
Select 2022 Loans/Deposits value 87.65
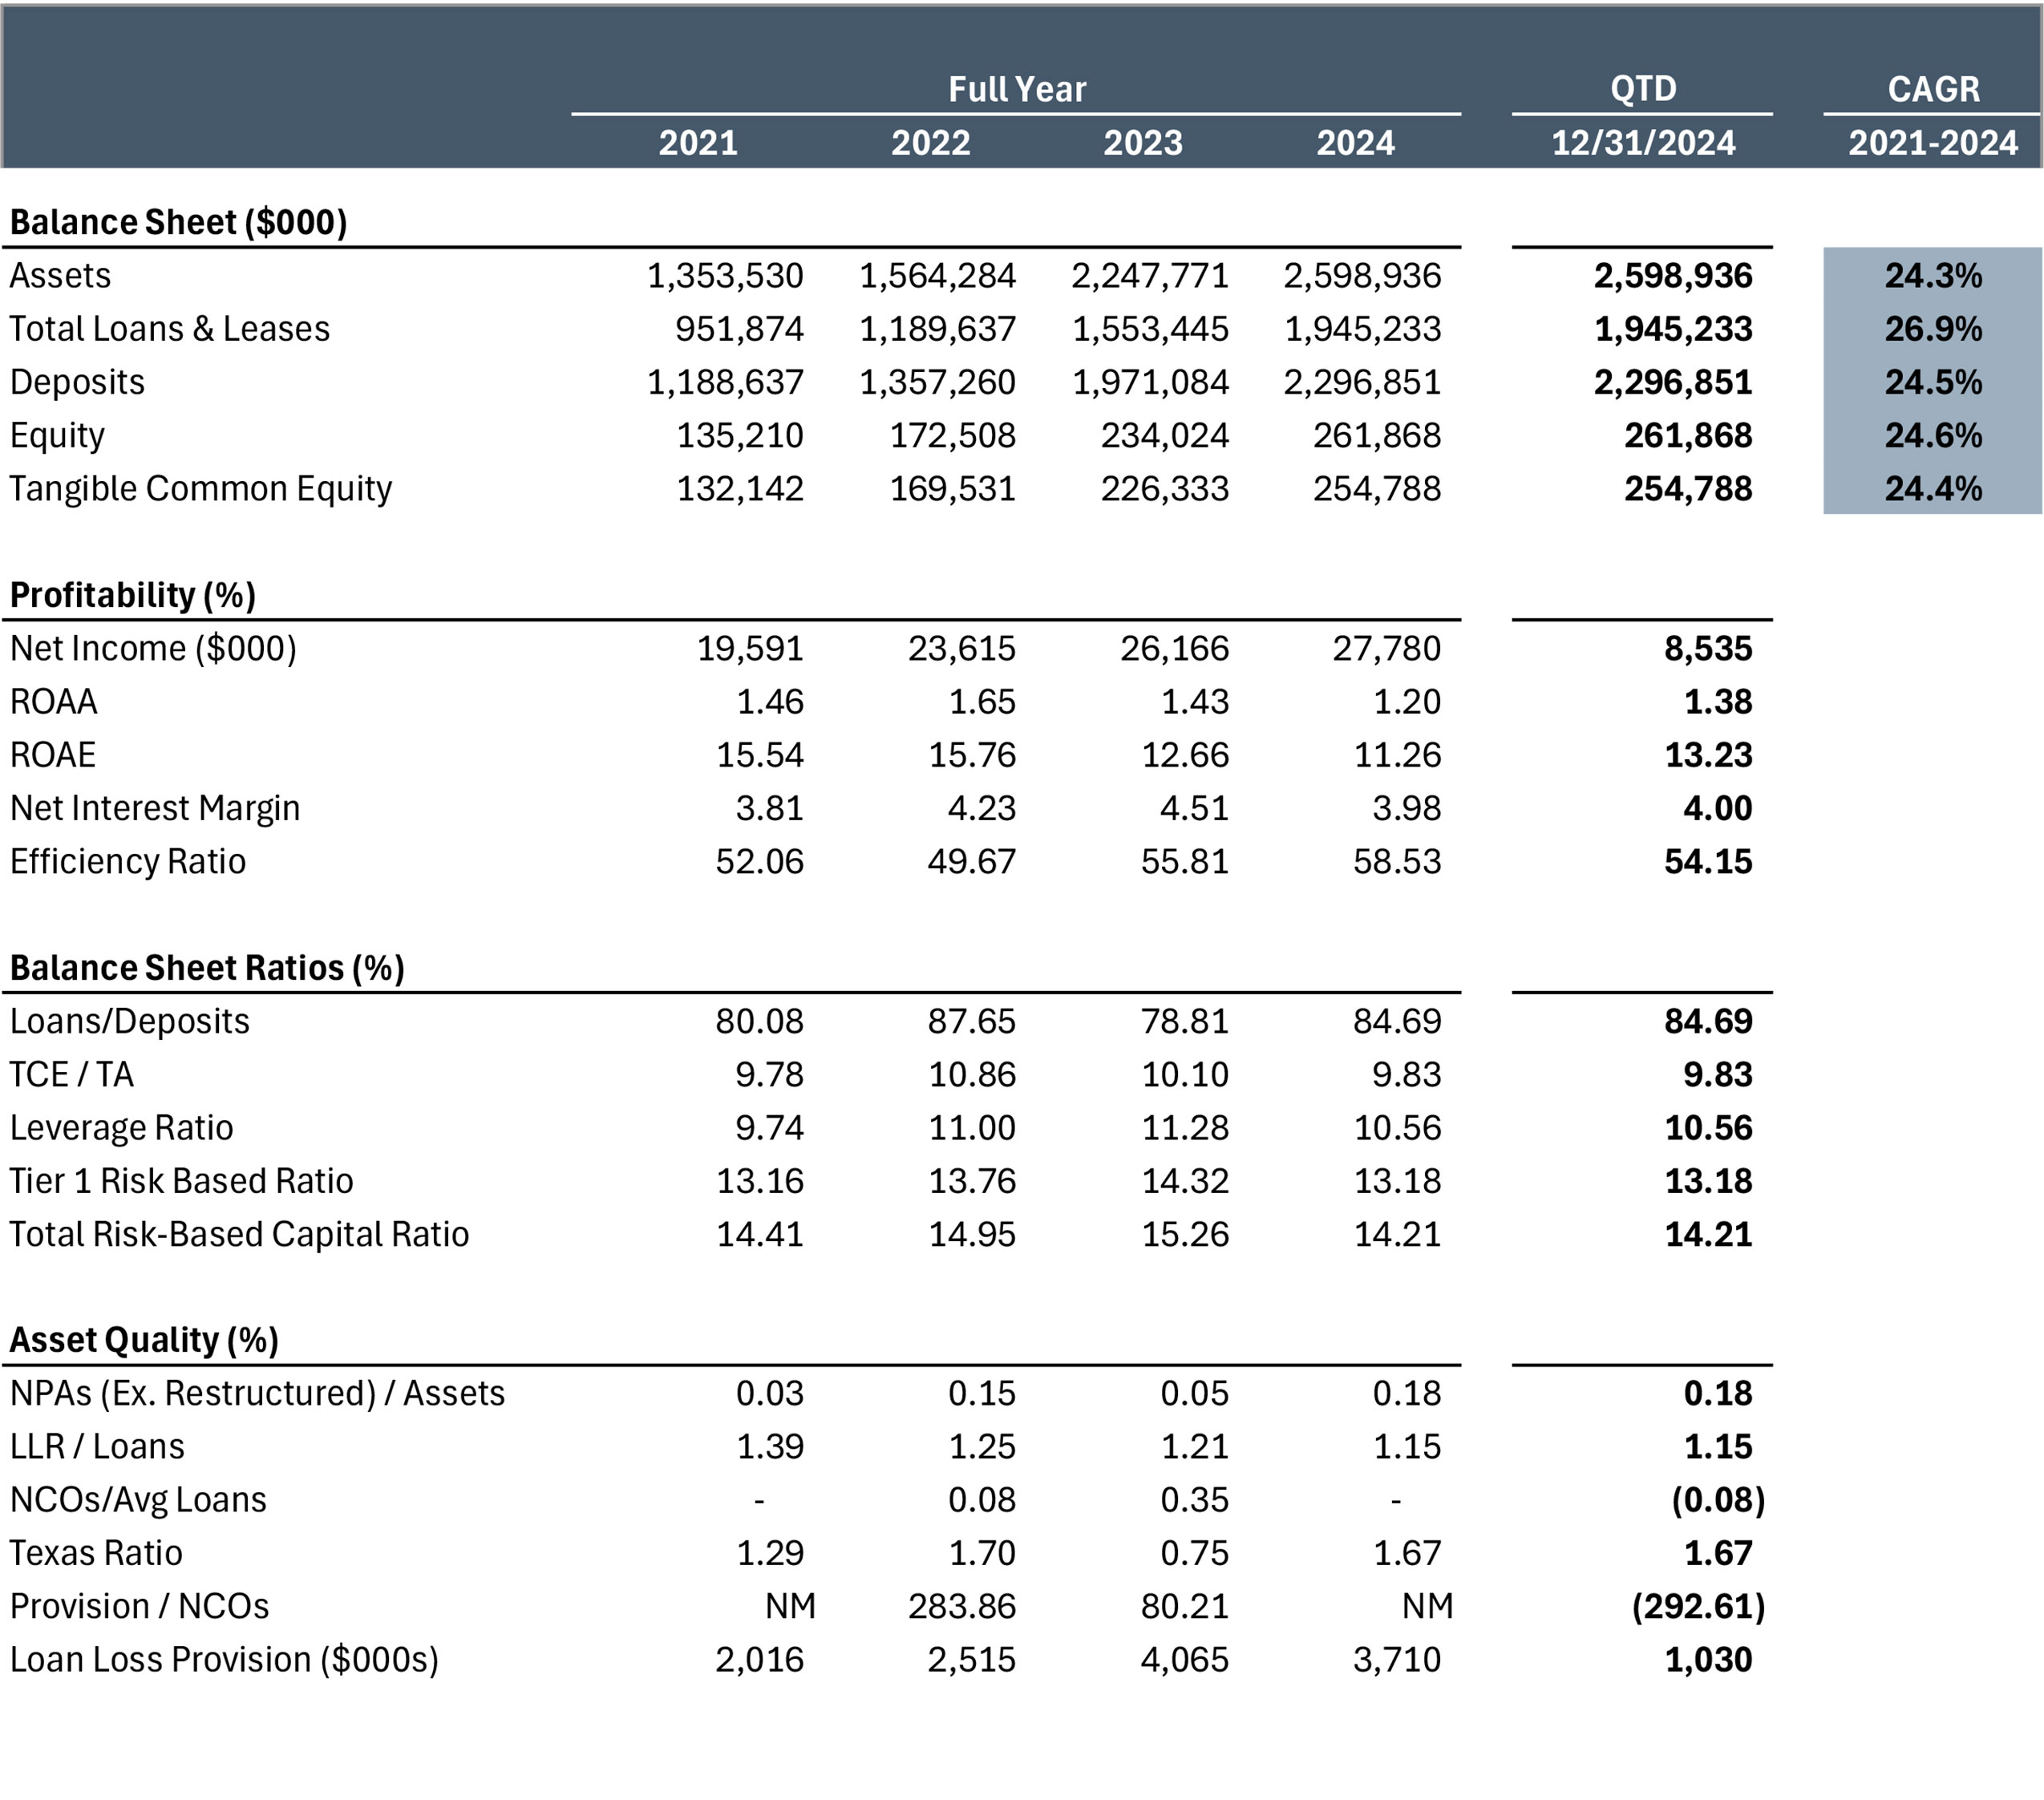[x=971, y=1021]
